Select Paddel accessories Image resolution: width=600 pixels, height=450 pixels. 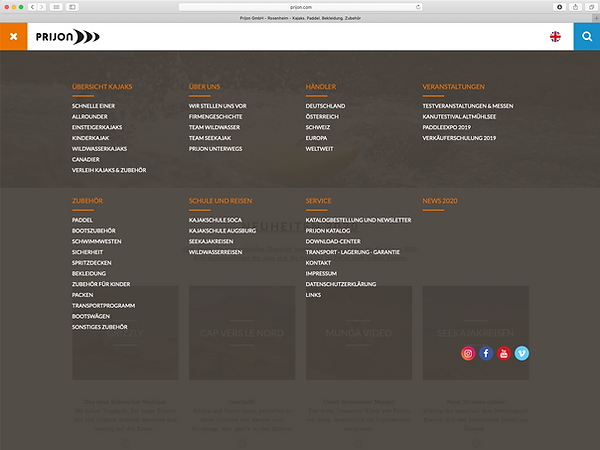[x=82, y=220]
